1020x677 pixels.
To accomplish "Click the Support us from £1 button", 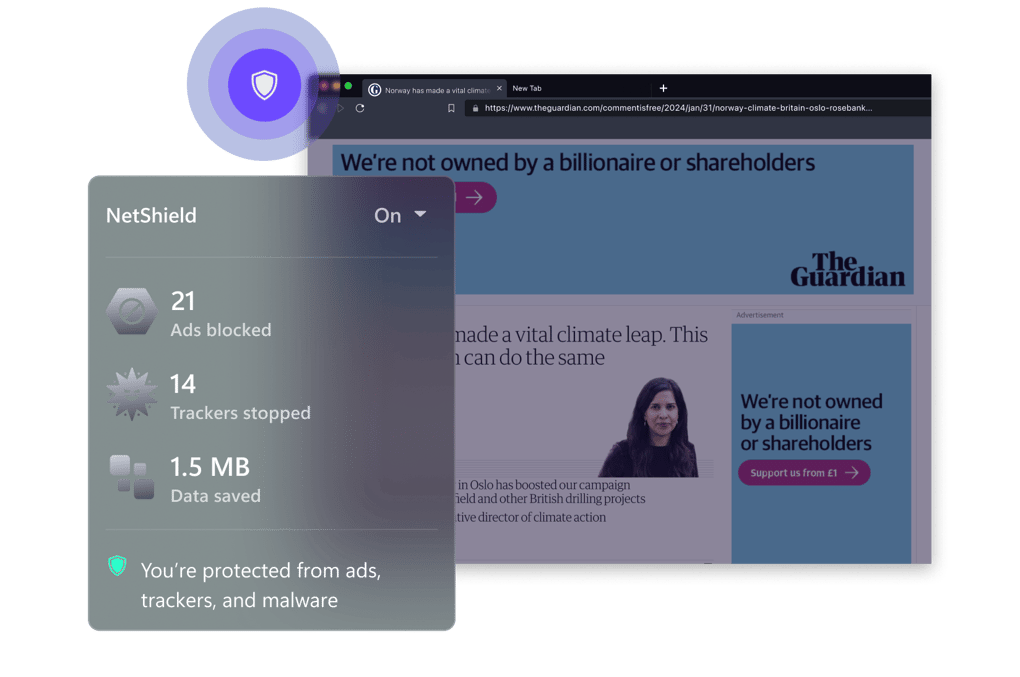I will tap(804, 473).
